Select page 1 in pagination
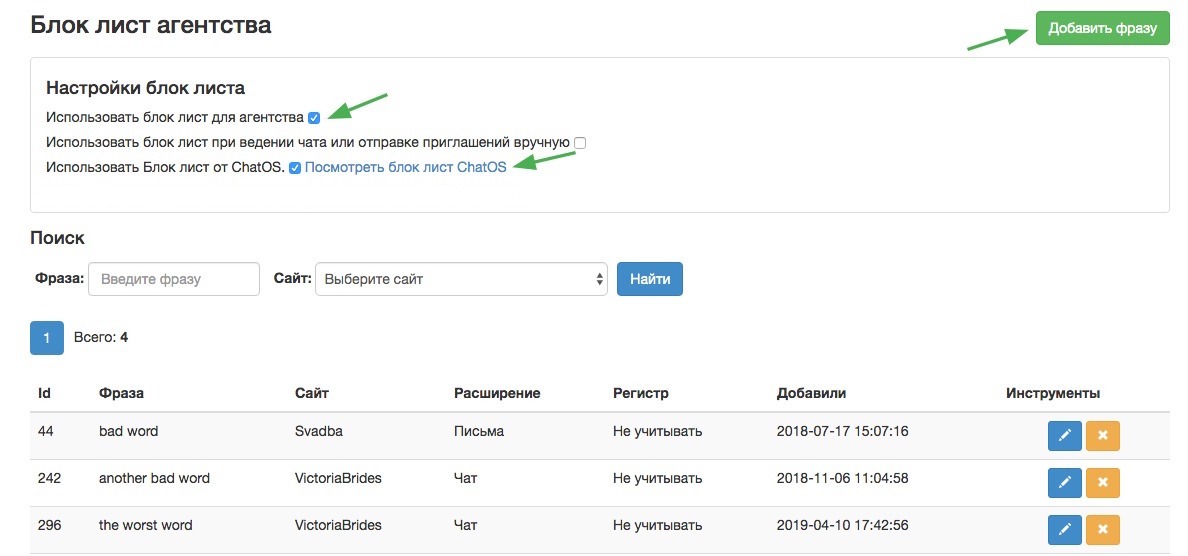Screen dimensions: 1188x556 47,338
